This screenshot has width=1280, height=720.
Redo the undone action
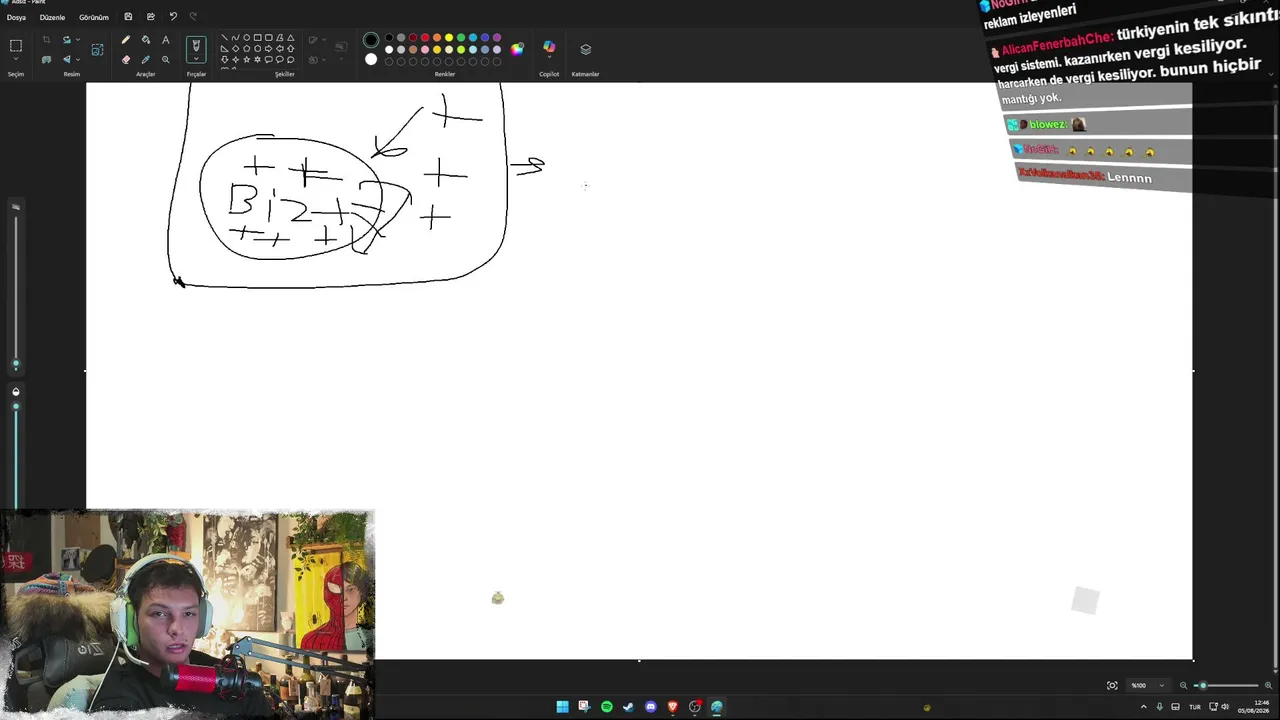[193, 17]
